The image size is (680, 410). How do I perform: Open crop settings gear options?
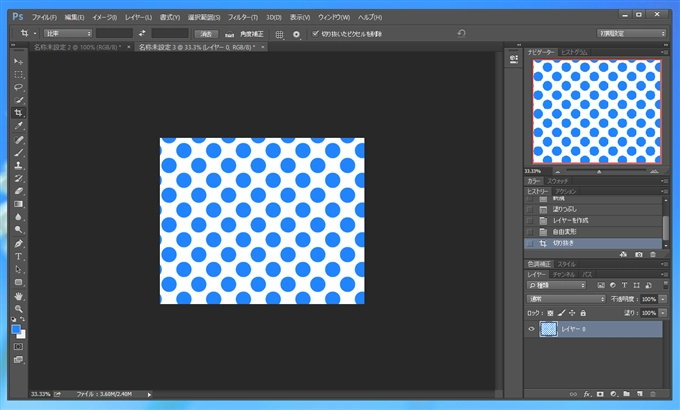296,34
